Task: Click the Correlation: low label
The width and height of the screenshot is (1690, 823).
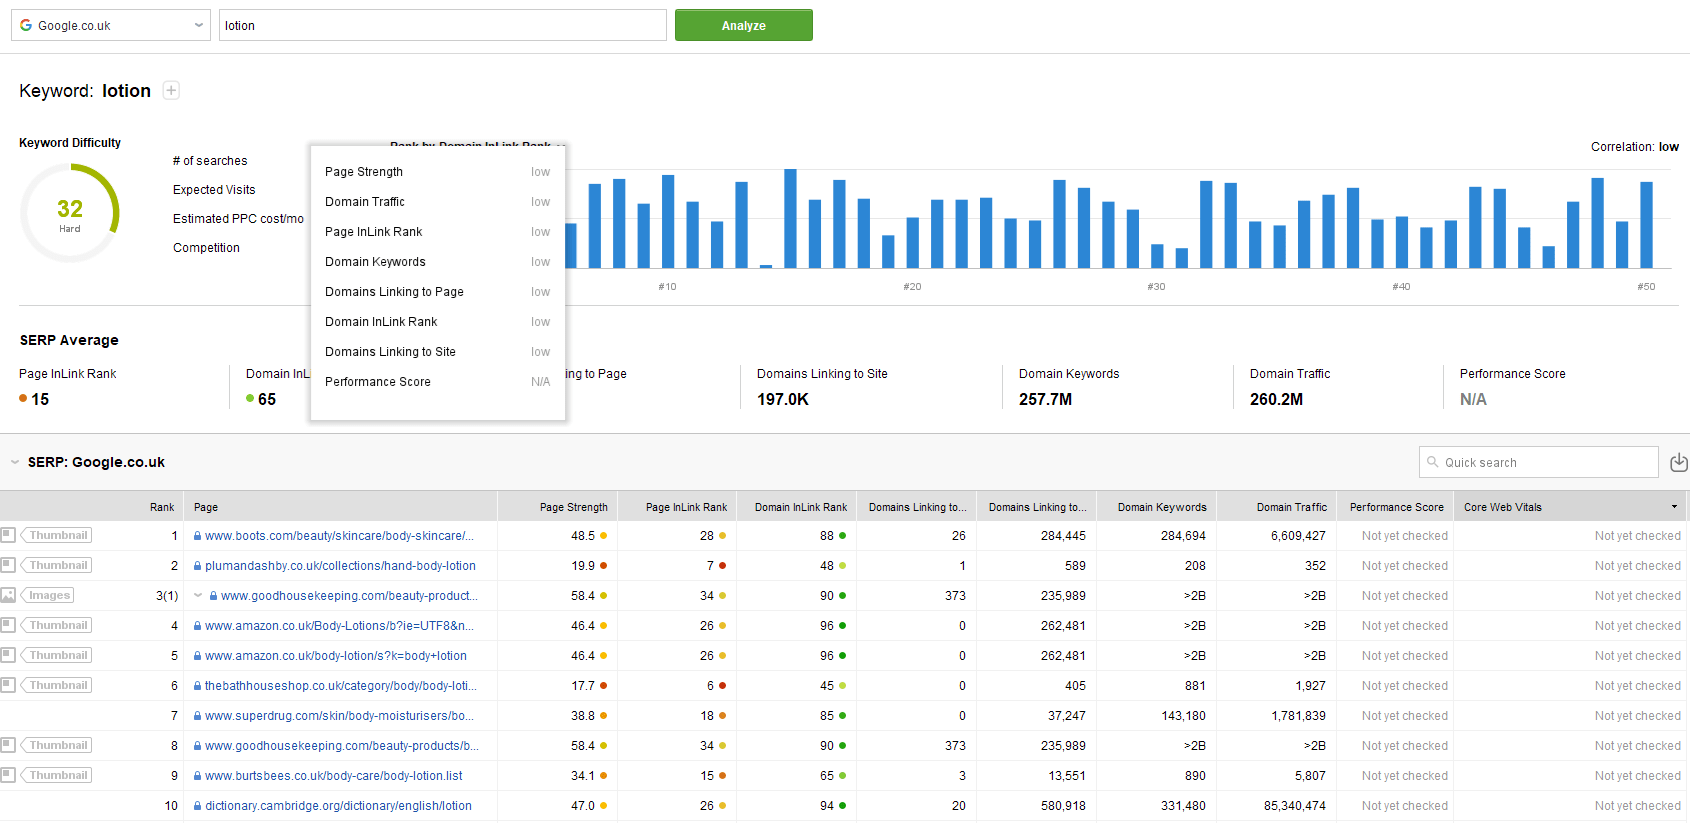Action: tap(1635, 147)
